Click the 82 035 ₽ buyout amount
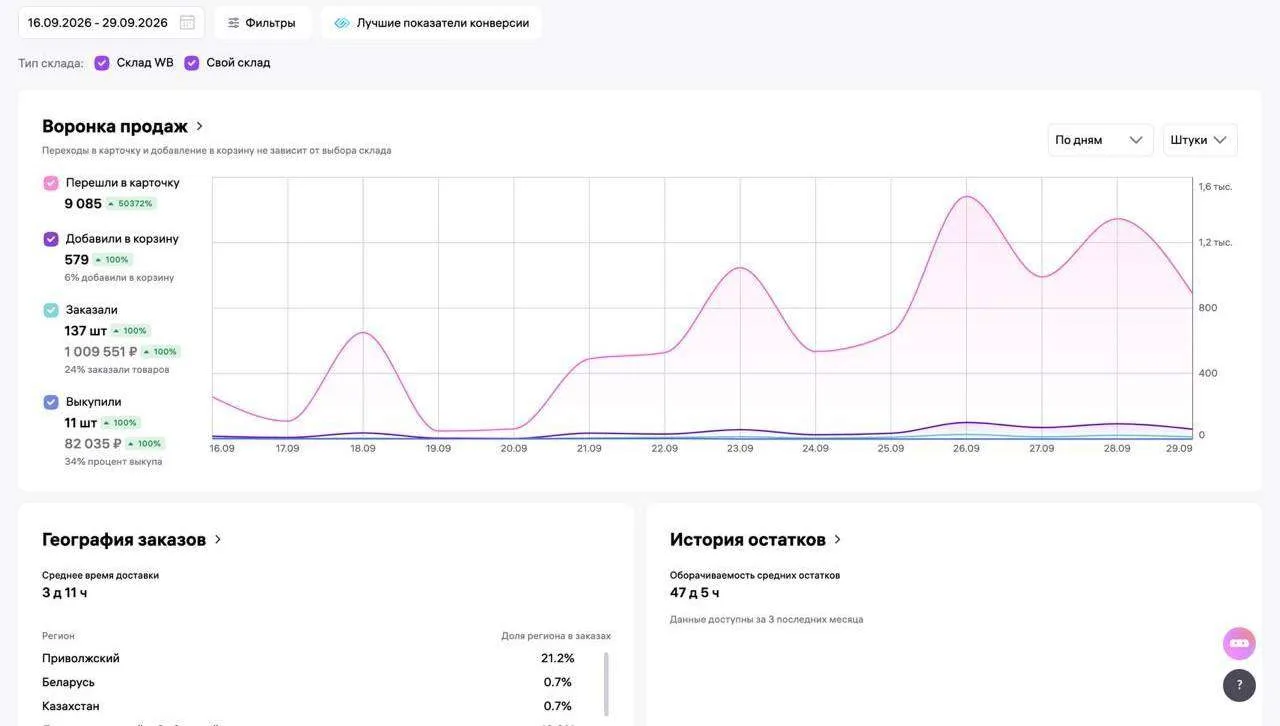The height and width of the screenshot is (726, 1280). point(93,444)
